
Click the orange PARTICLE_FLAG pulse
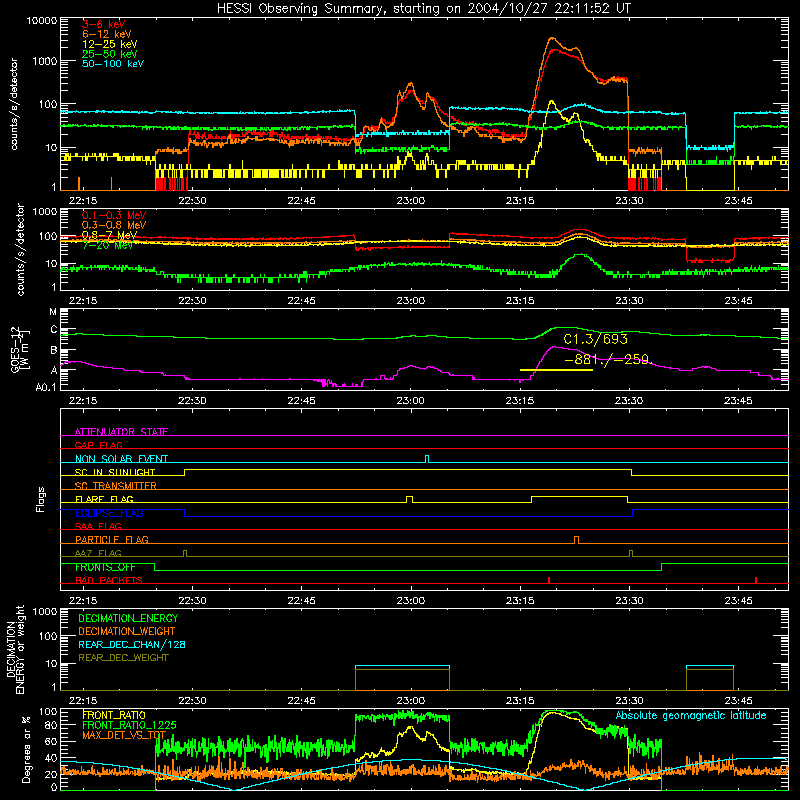coord(577,540)
